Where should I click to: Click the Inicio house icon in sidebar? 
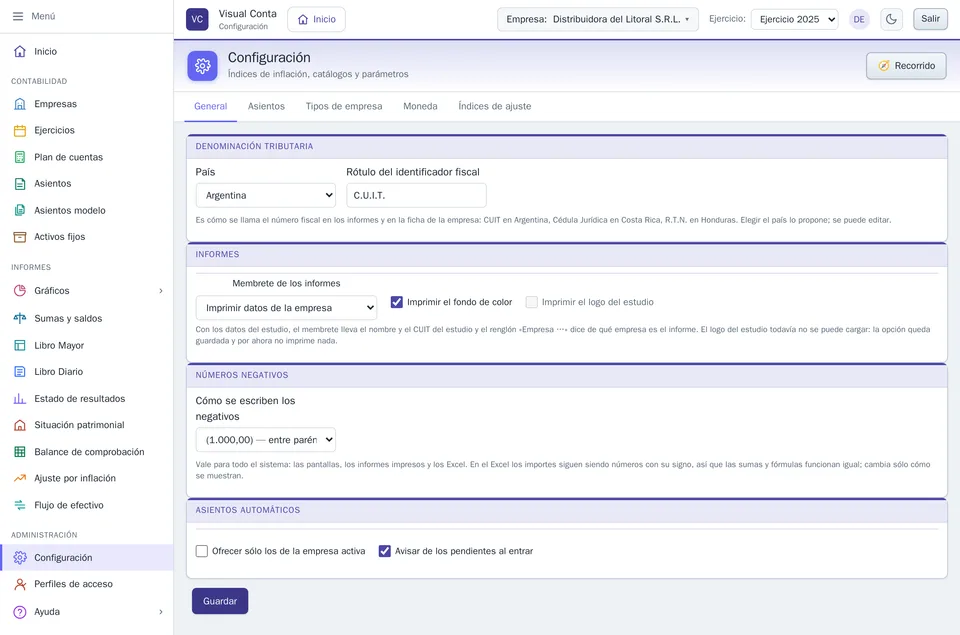point(20,51)
